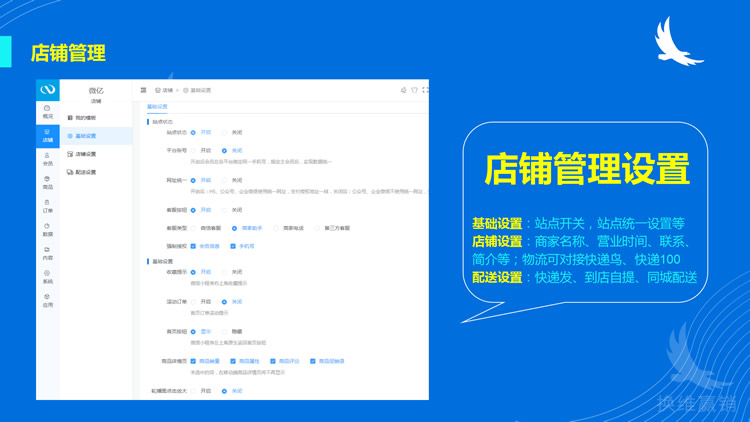Open 系统 system in left sidebar

(x=48, y=277)
